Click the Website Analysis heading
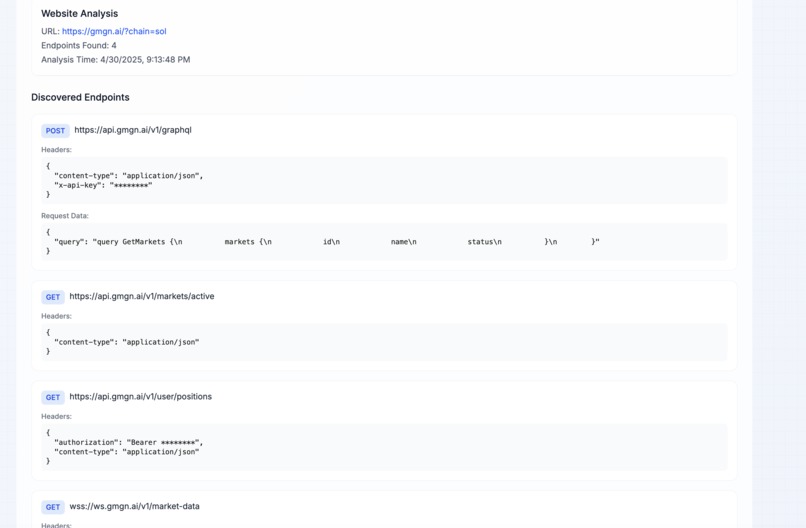This screenshot has height=528, width=806. tap(80, 14)
